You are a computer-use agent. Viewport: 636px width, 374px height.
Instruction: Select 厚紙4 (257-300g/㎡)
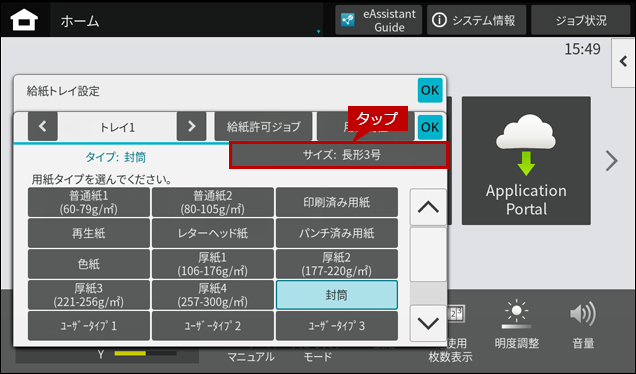pos(213,295)
